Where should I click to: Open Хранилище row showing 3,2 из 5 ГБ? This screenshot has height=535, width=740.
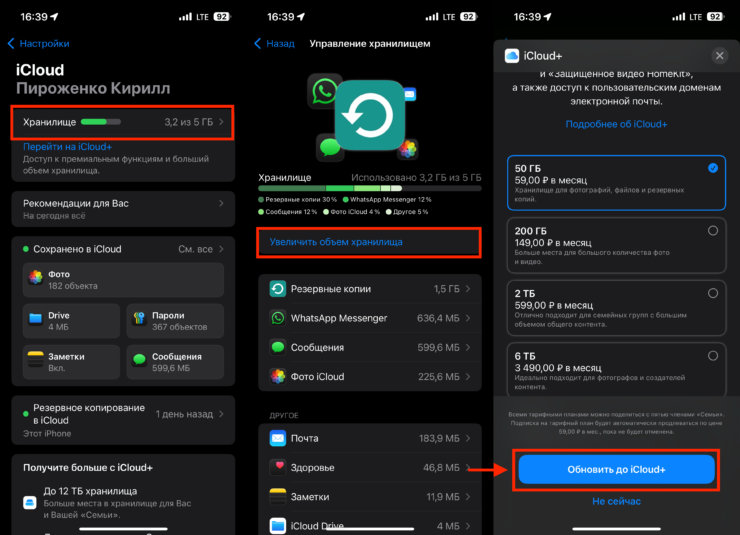coord(123,122)
